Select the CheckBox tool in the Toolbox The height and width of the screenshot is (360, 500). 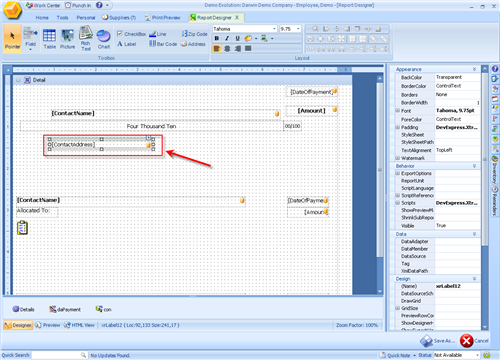[131, 34]
